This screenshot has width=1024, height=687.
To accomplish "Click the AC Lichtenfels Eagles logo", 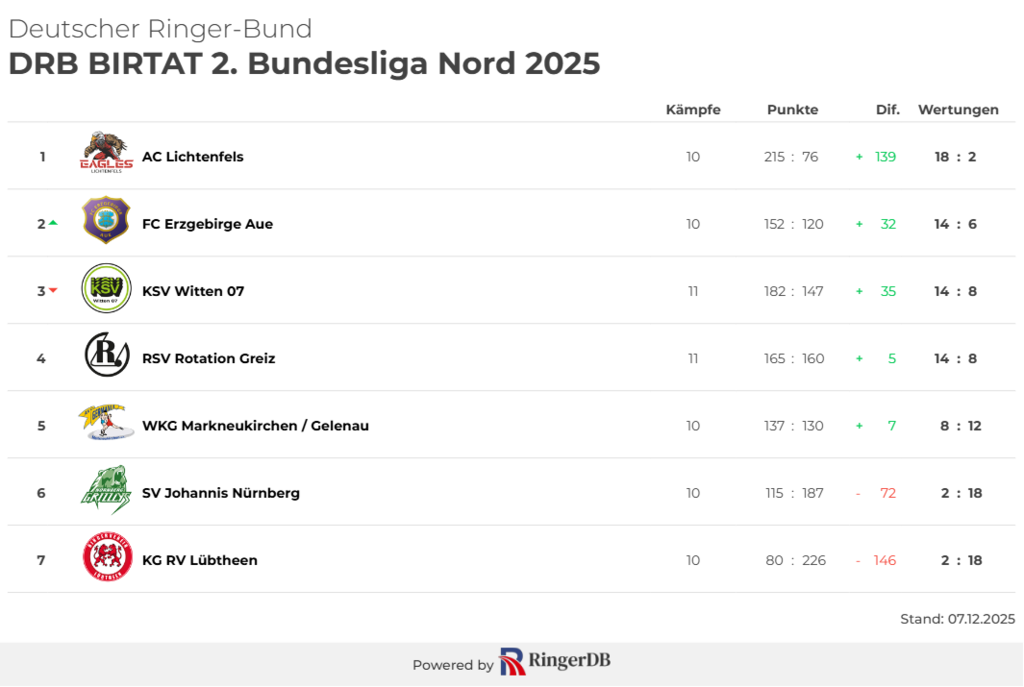I will pyautogui.click(x=106, y=154).
